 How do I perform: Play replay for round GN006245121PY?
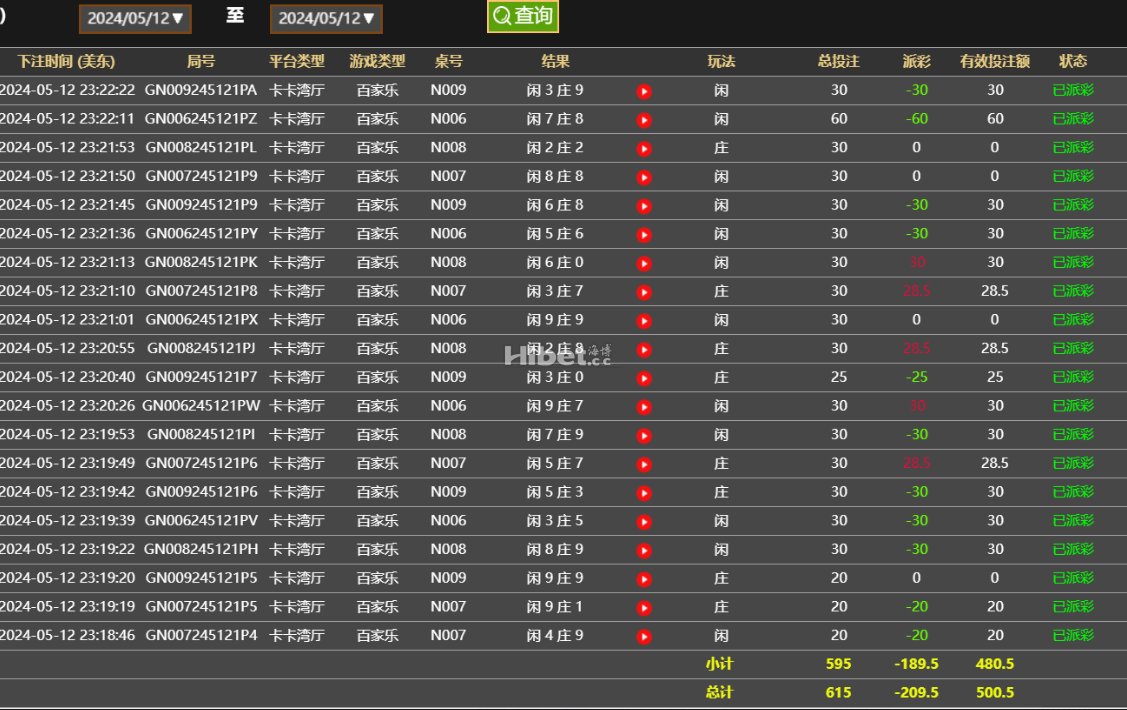click(644, 235)
